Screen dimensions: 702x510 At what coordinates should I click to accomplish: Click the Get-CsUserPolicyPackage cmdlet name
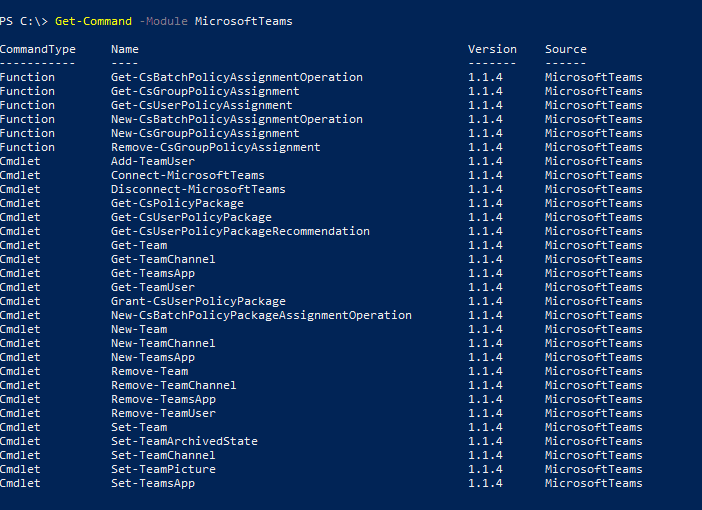[x=191, y=217]
